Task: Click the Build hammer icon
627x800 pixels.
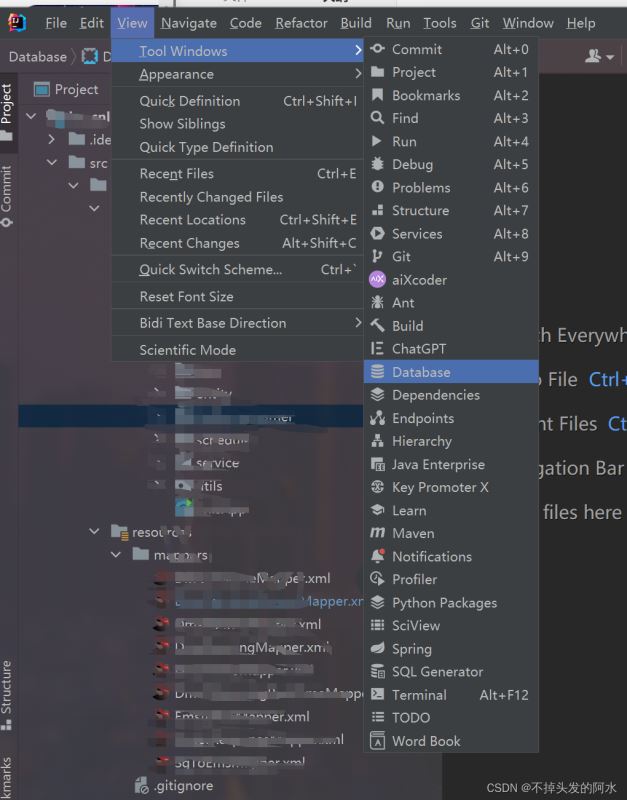Action: 378,326
